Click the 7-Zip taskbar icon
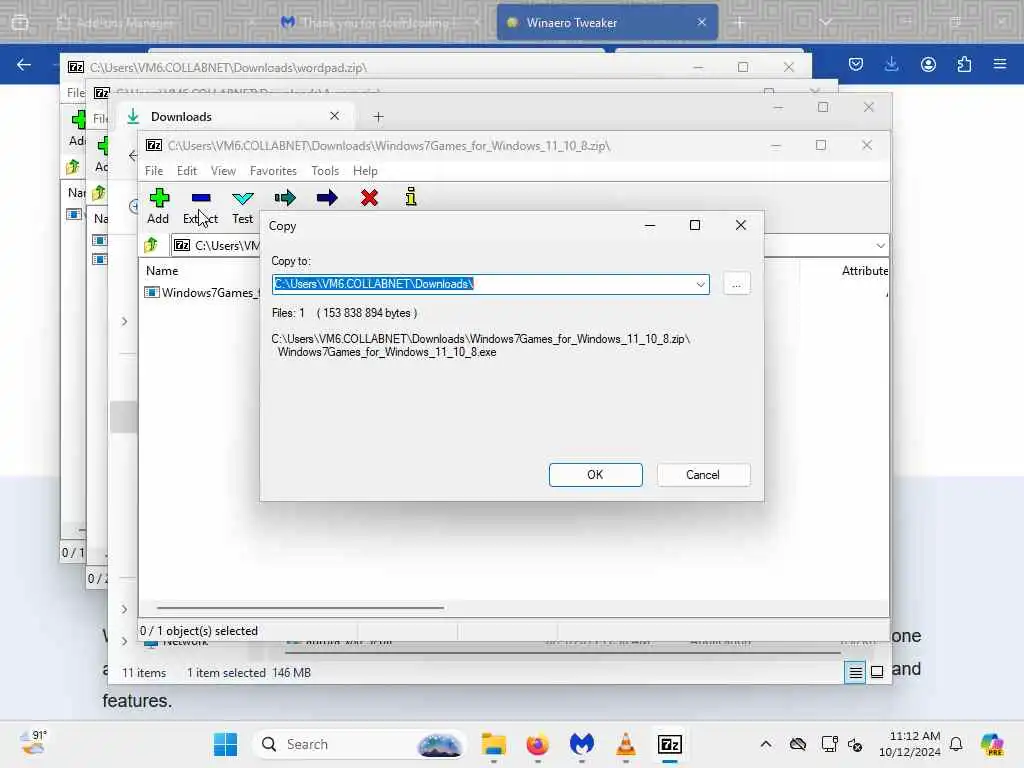The width and height of the screenshot is (1024, 768). point(669,744)
